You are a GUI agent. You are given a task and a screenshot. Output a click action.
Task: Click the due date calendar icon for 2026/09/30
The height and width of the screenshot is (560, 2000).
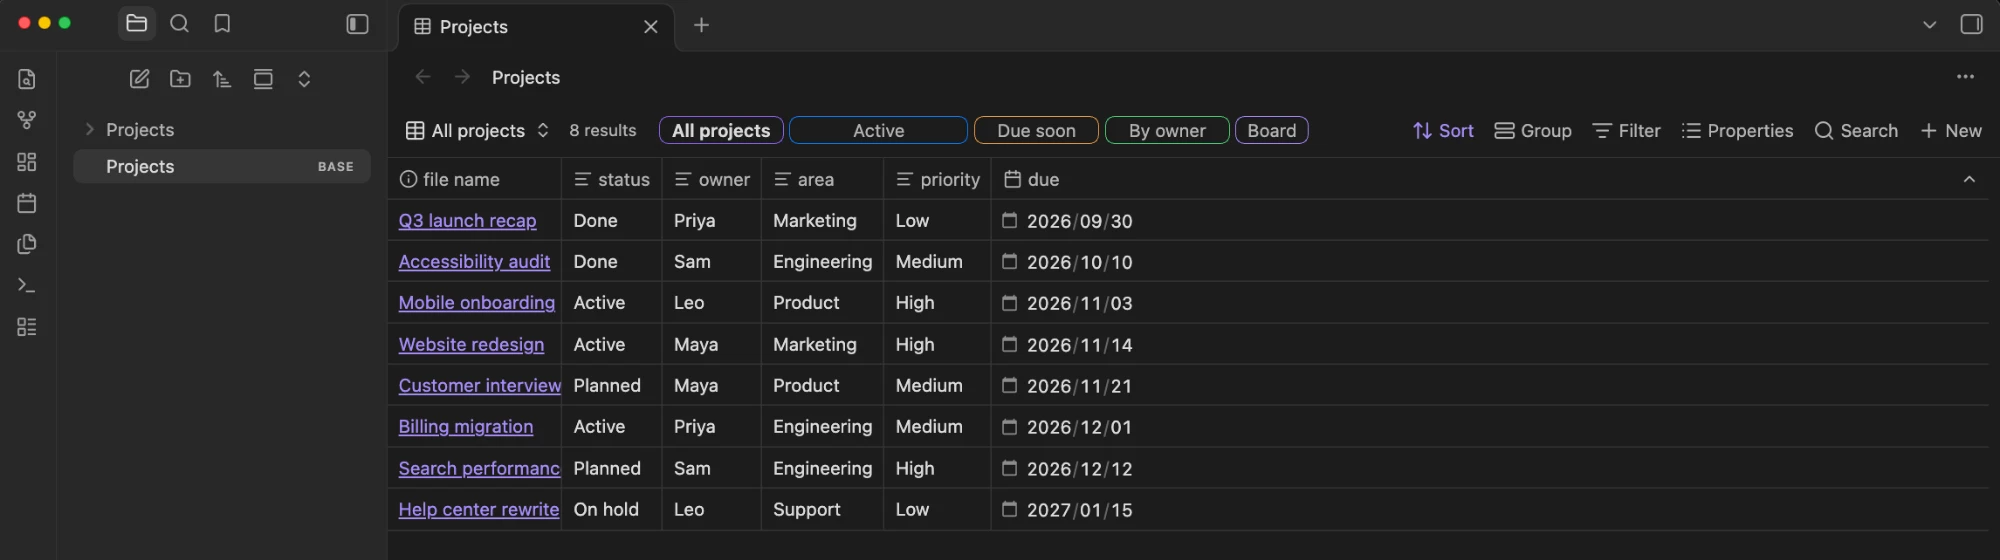[1010, 220]
